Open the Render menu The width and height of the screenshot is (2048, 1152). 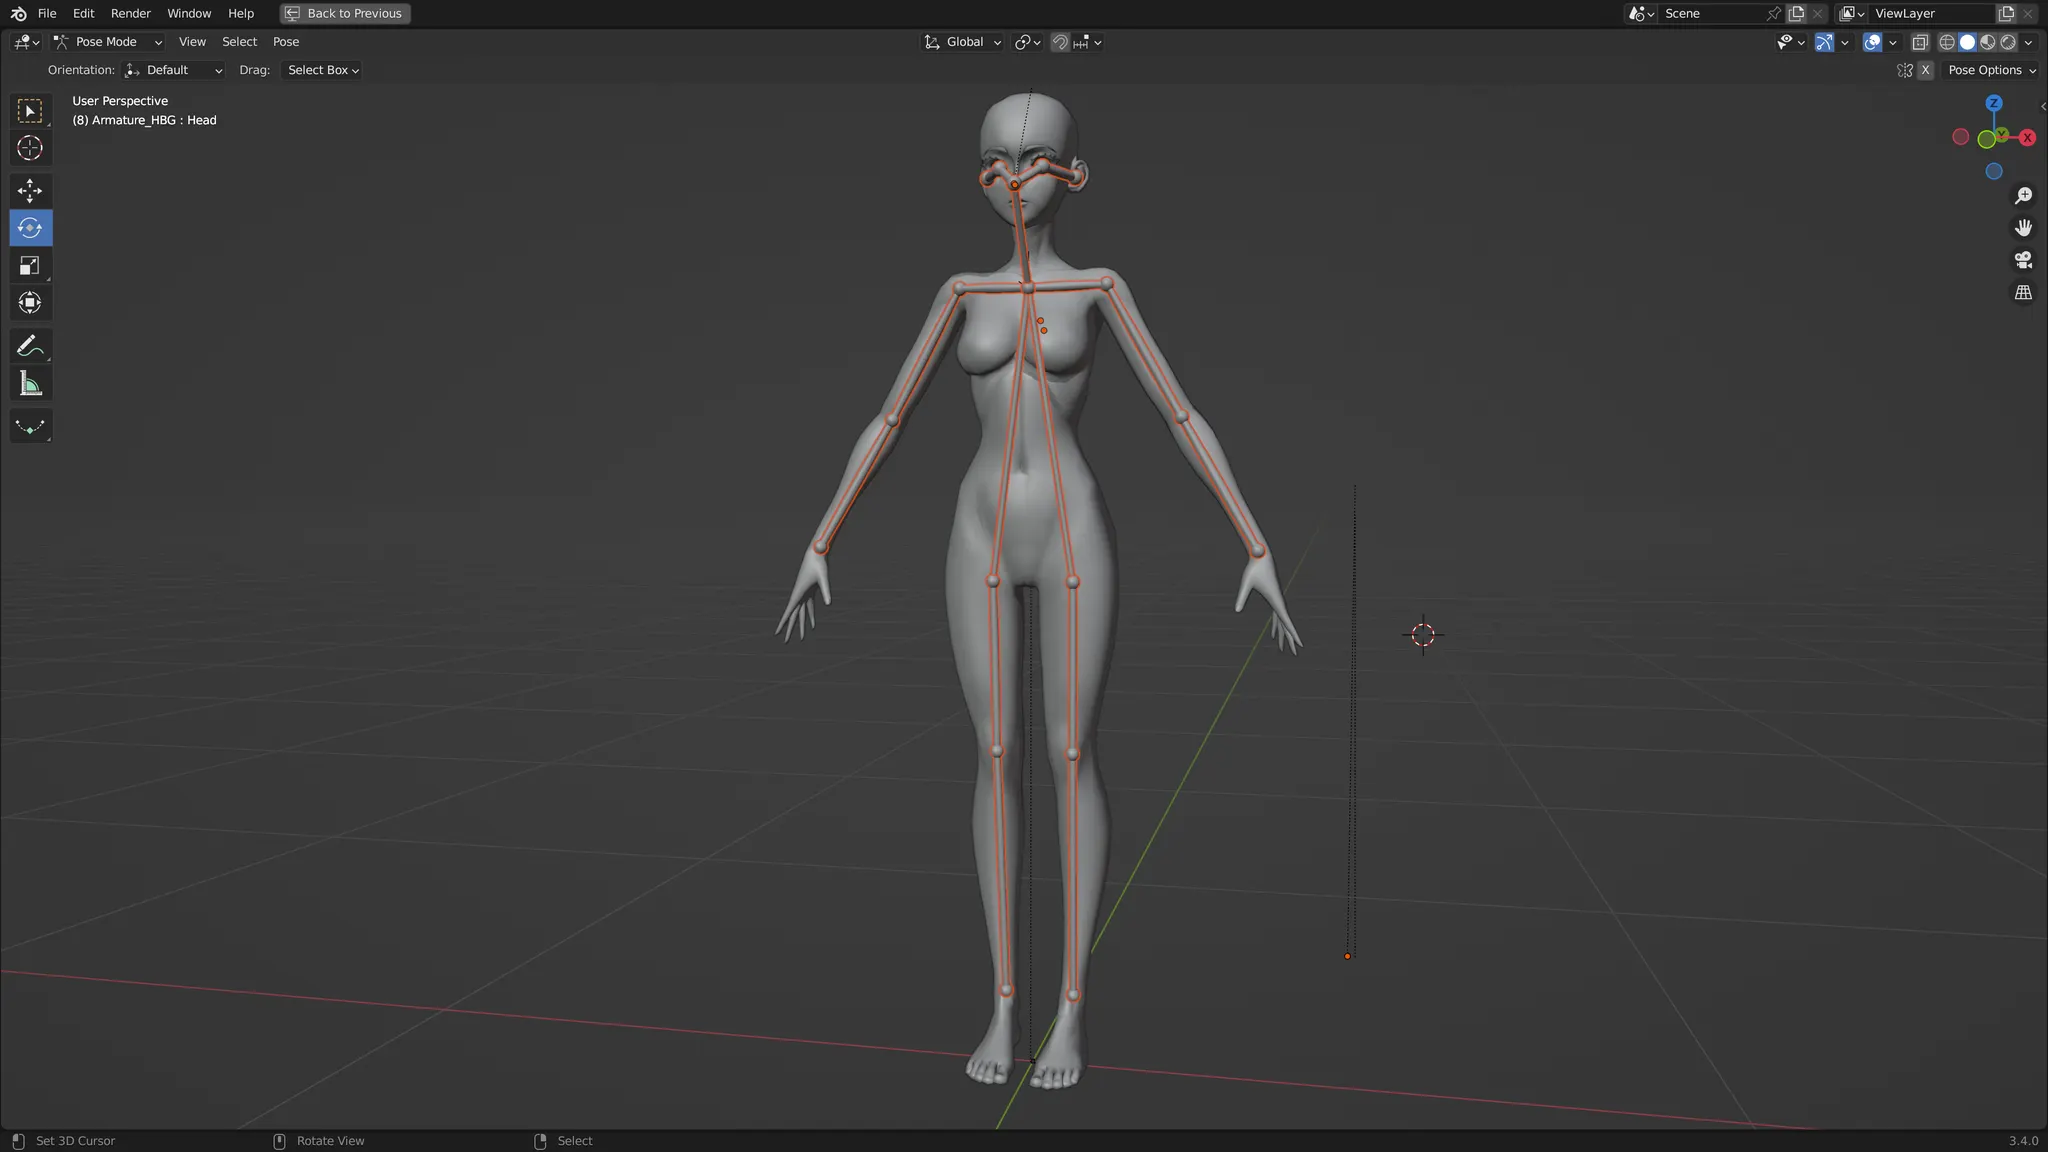click(131, 13)
